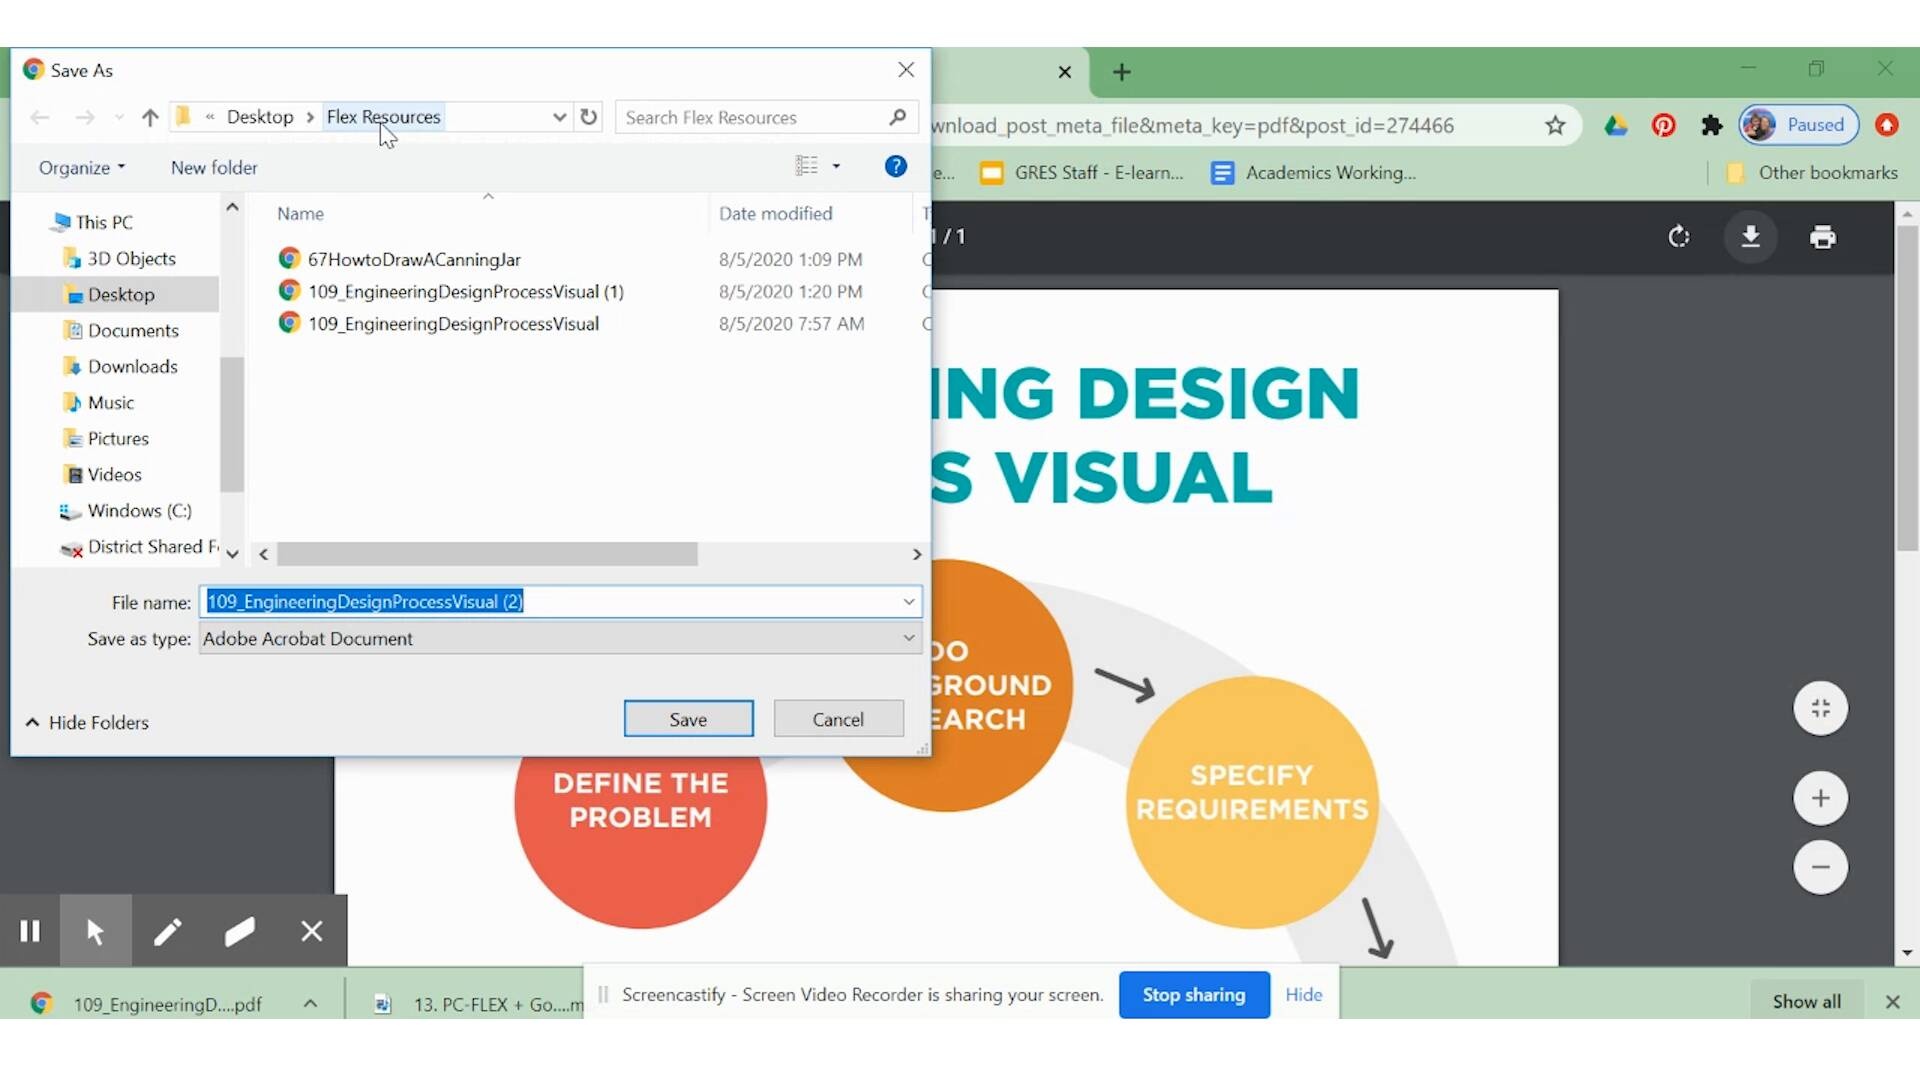Click the Save button
Image resolution: width=1920 pixels, height=1080 pixels.
688,718
